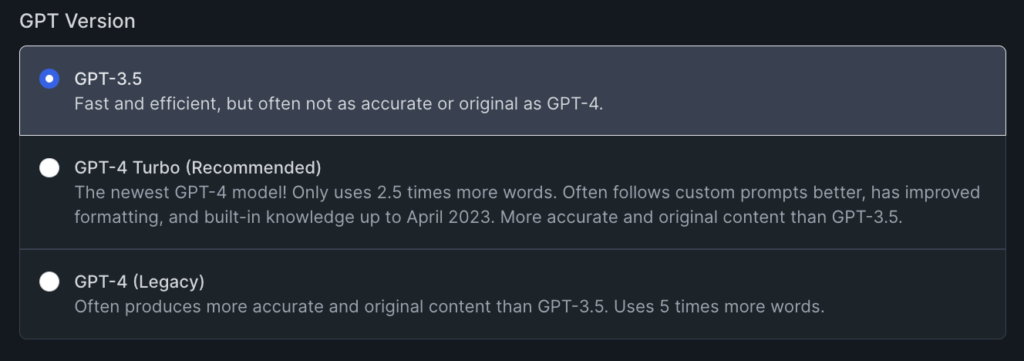Click the GPT-4 (Legacy) option title
The width and height of the screenshot is (1024, 361).
point(139,282)
